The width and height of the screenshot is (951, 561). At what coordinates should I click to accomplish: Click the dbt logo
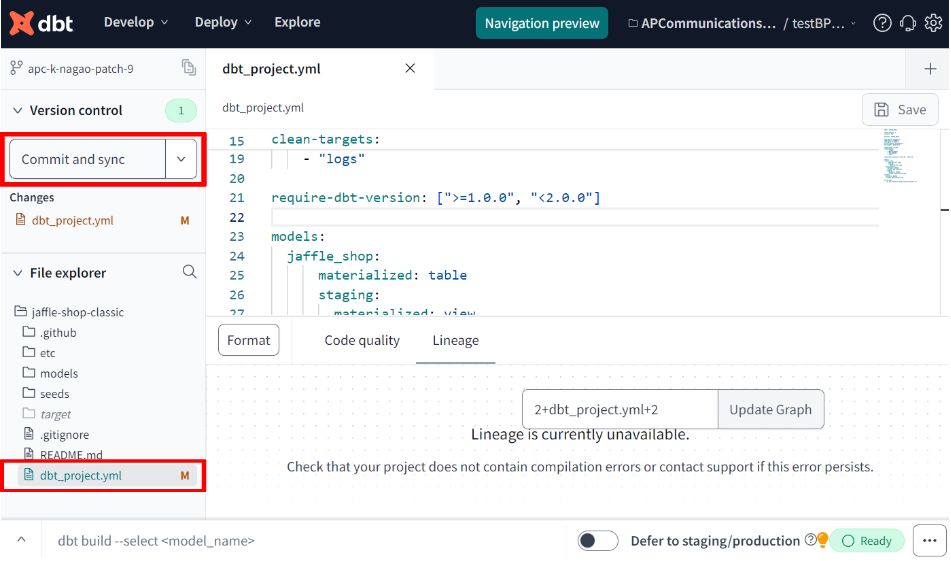pos(41,23)
